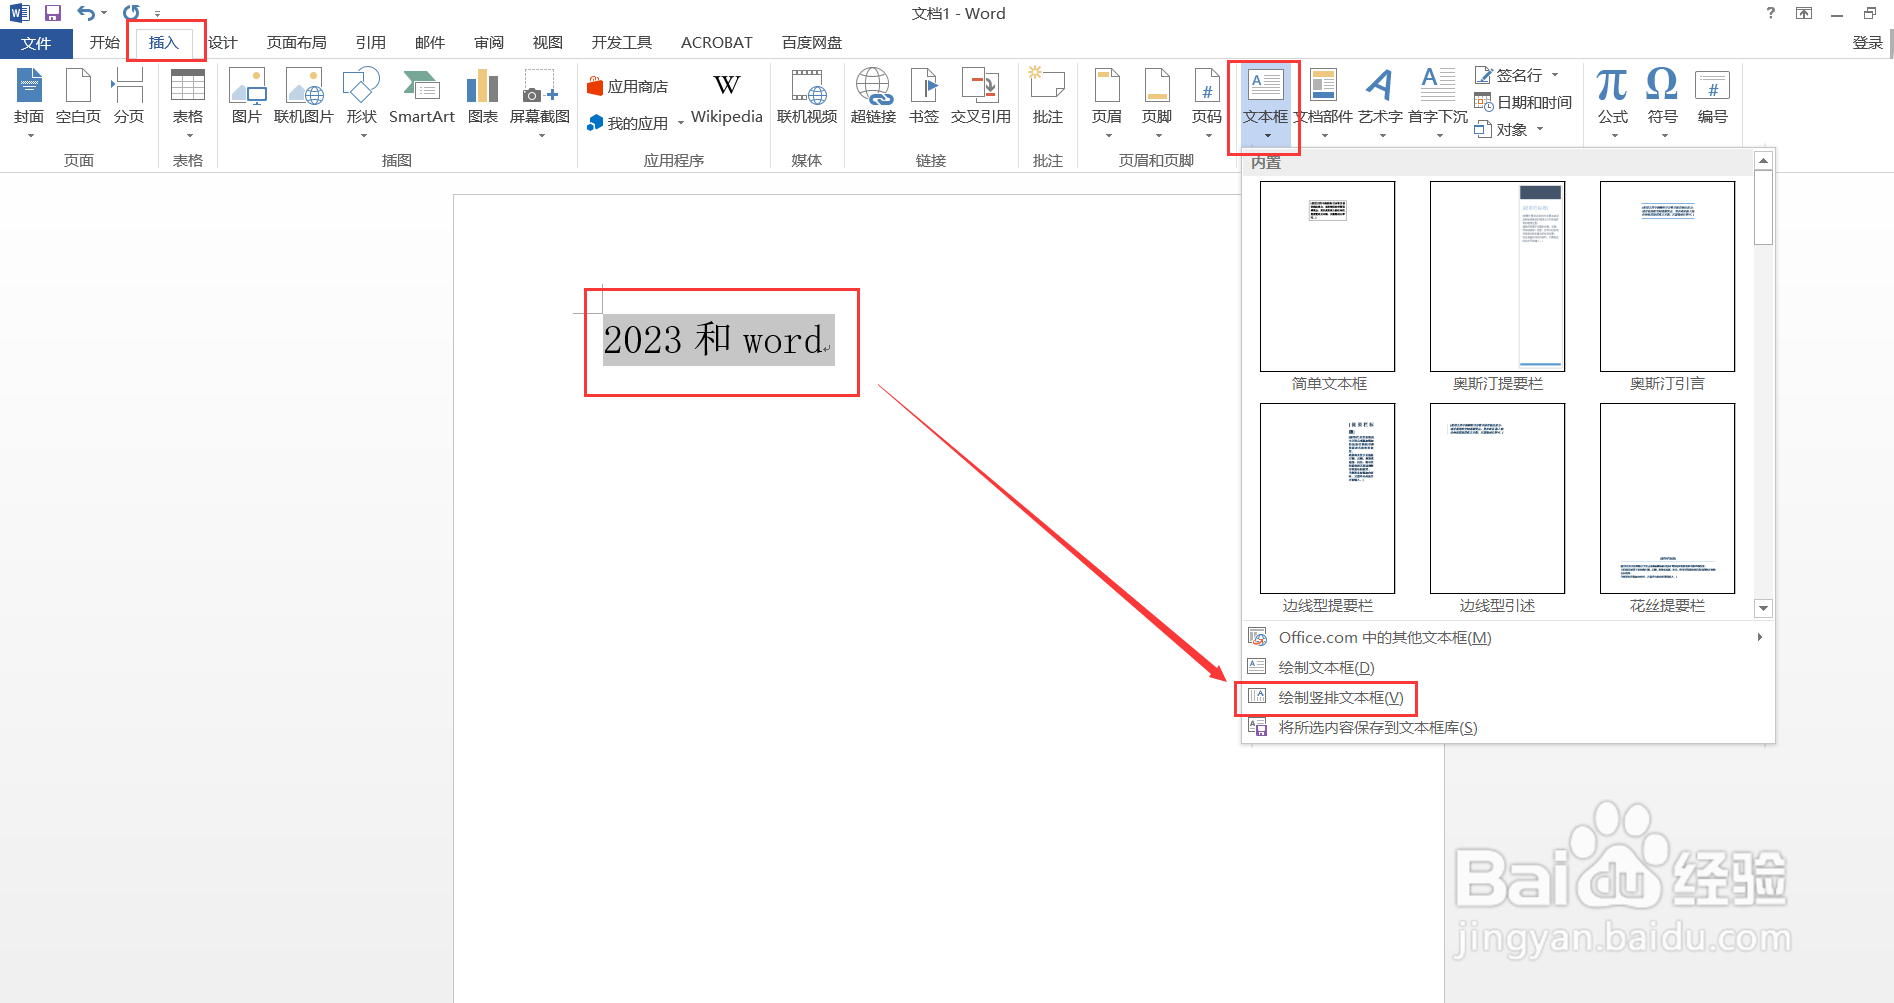The height and width of the screenshot is (1003, 1894).
Task: Click the gallery scrollbar down arrow
Action: (x=1764, y=608)
